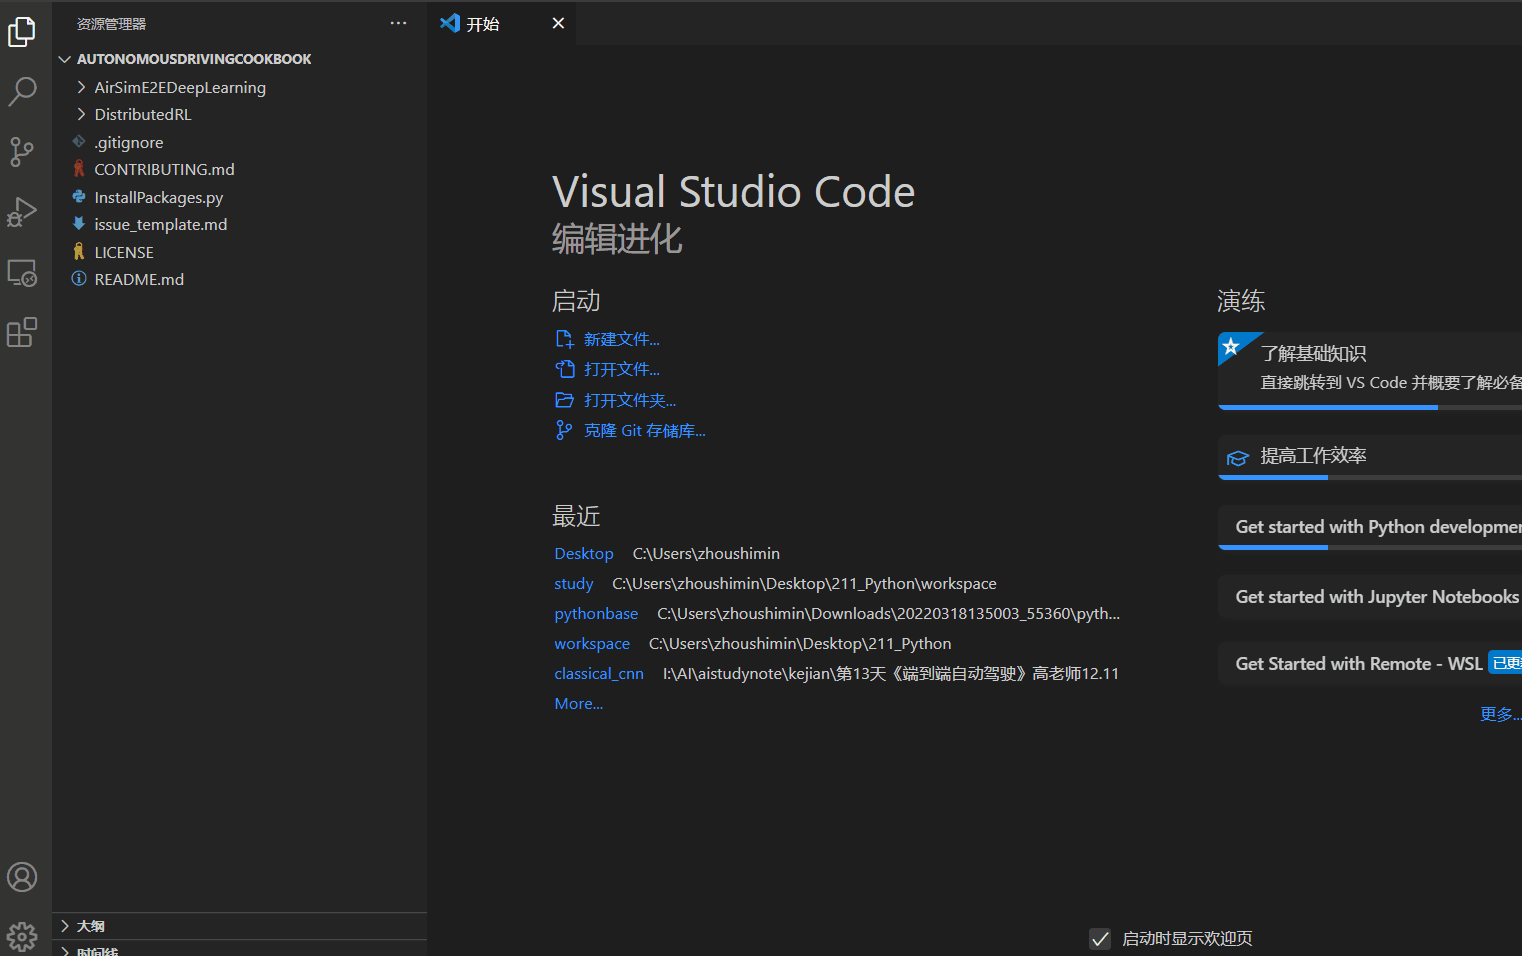Click the 资源管理器 panel title
1522x956 pixels.
point(111,23)
